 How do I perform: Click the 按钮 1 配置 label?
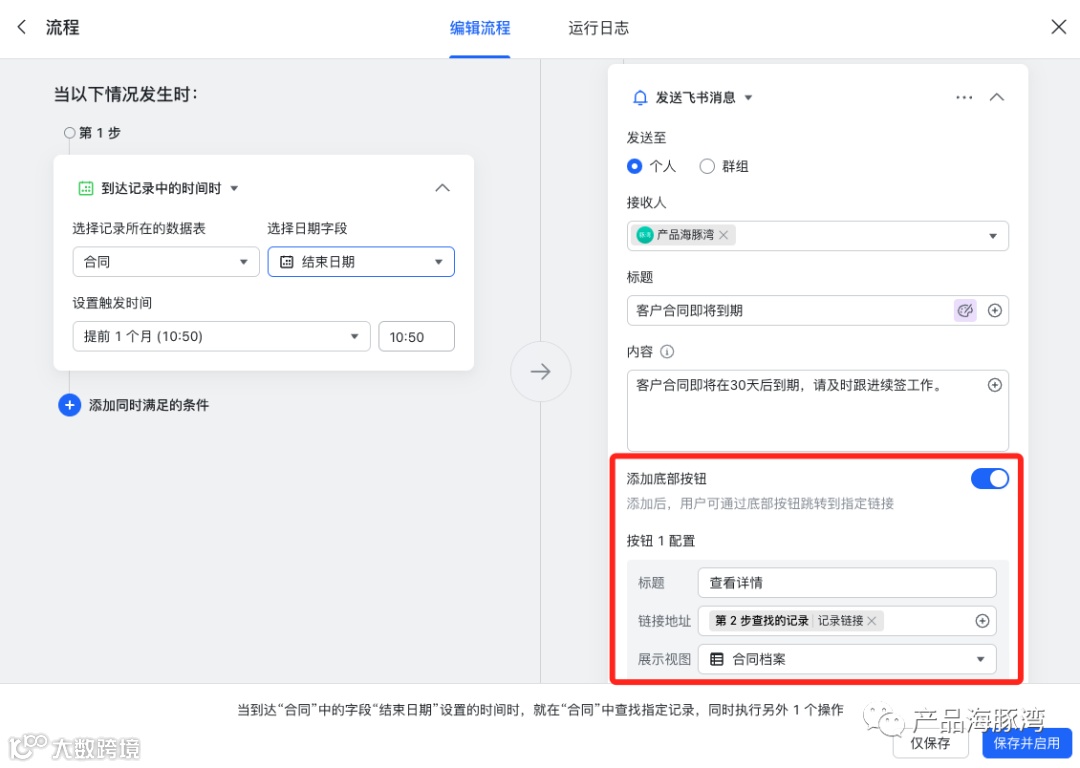661,541
